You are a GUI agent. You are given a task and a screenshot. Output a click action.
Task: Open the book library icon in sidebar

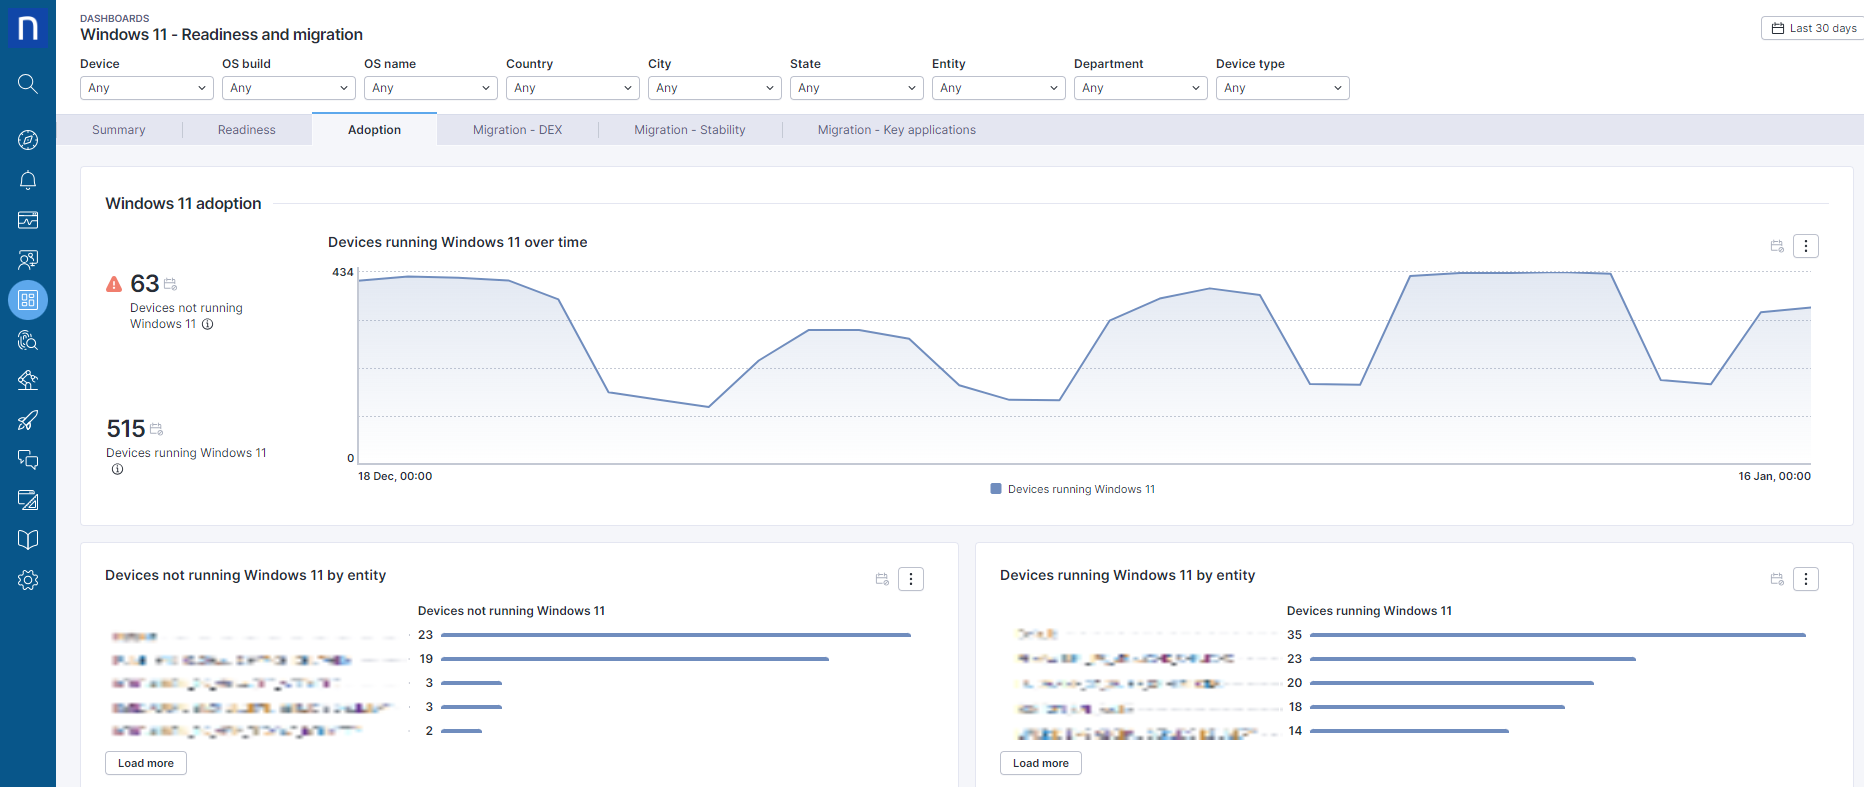(x=28, y=540)
